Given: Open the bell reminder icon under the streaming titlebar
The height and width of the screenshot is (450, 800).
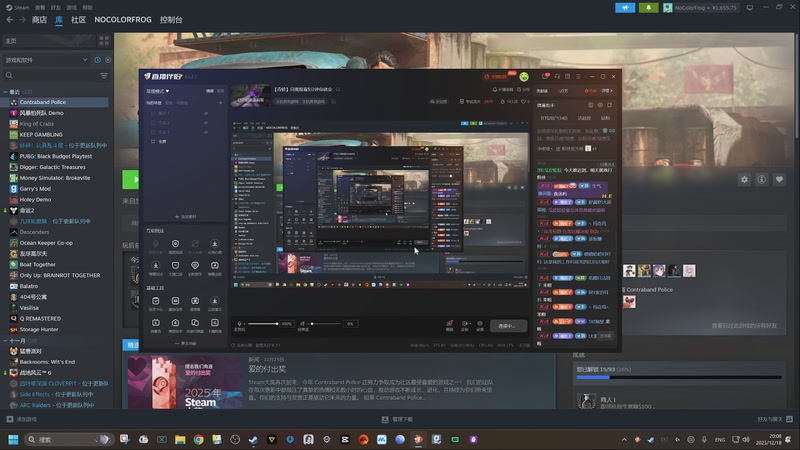Looking at the screenshot, I should coord(494,90).
